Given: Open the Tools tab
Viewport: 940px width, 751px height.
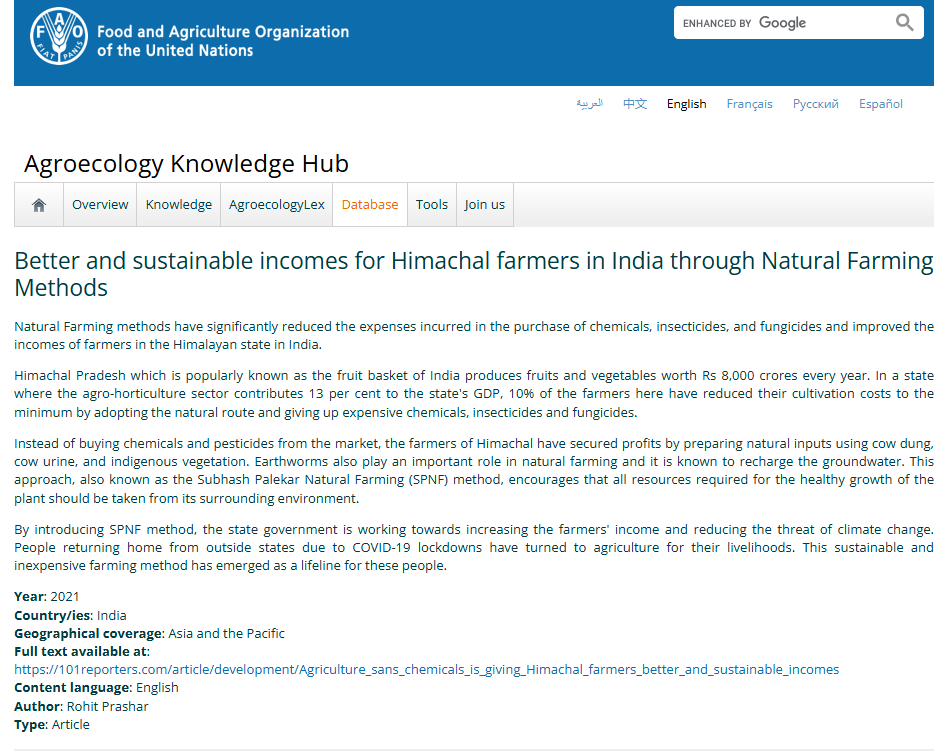Looking at the screenshot, I should pyautogui.click(x=432, y=205).
